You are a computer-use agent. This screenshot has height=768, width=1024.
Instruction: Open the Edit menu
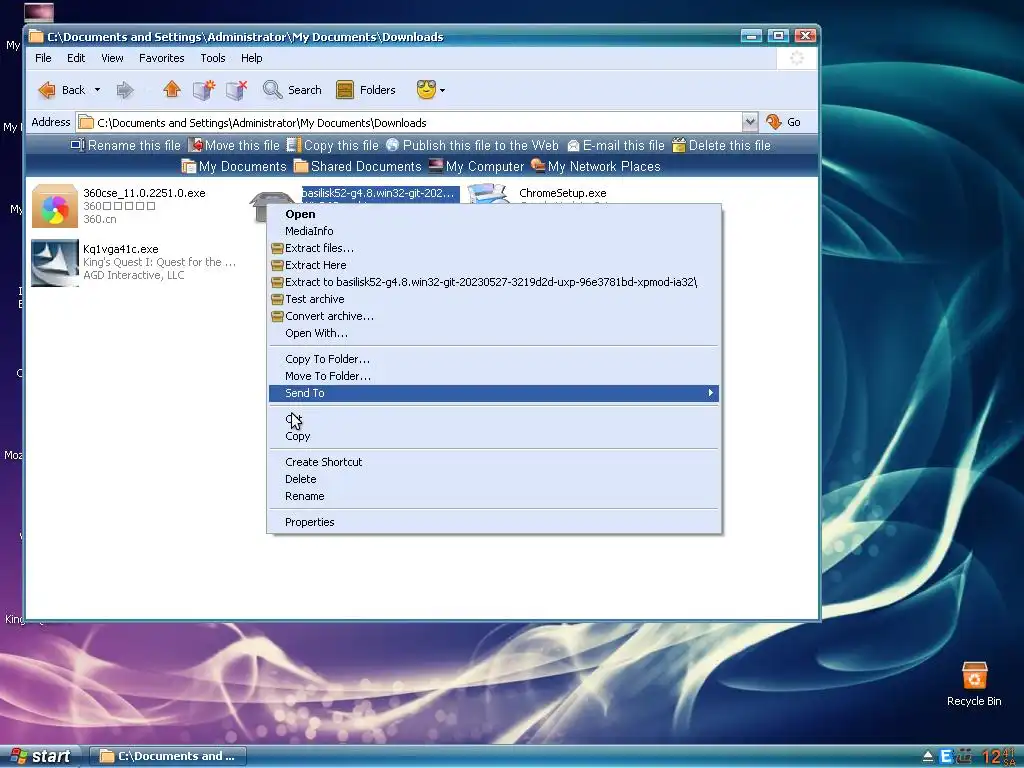(76, 58)
